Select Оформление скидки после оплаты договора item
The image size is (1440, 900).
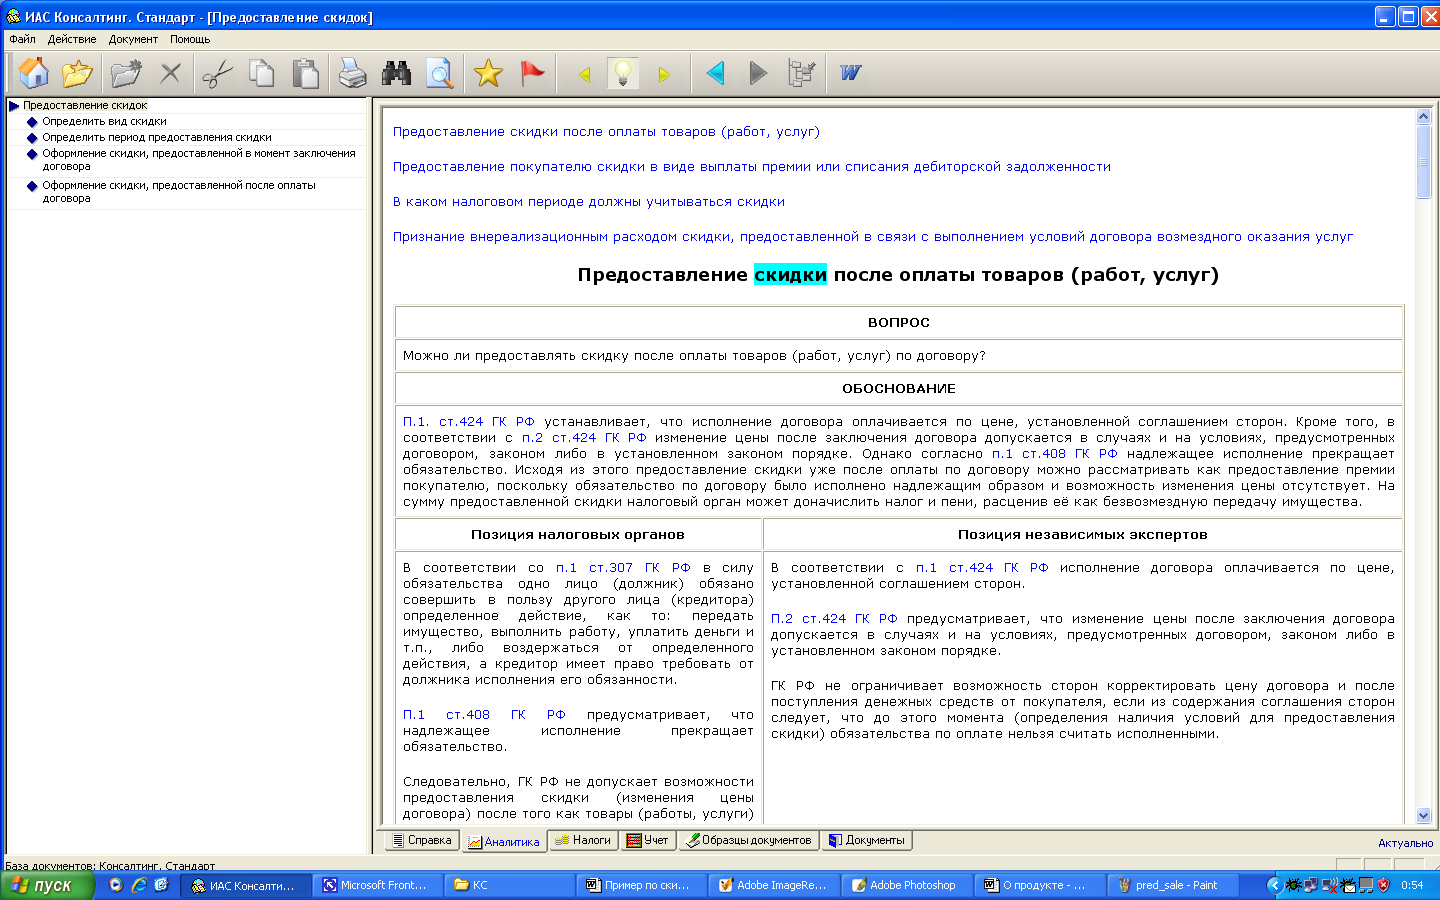179,192
